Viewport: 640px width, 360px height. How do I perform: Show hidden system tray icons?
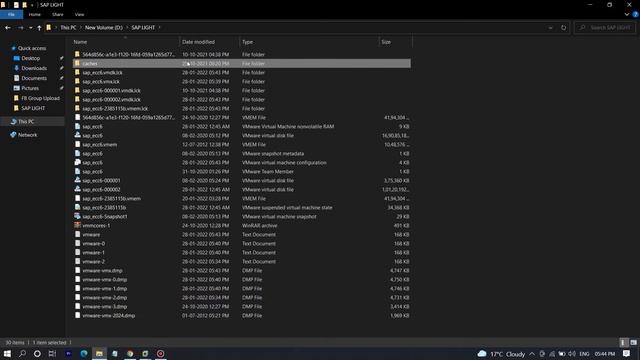(x=532, y=354)
